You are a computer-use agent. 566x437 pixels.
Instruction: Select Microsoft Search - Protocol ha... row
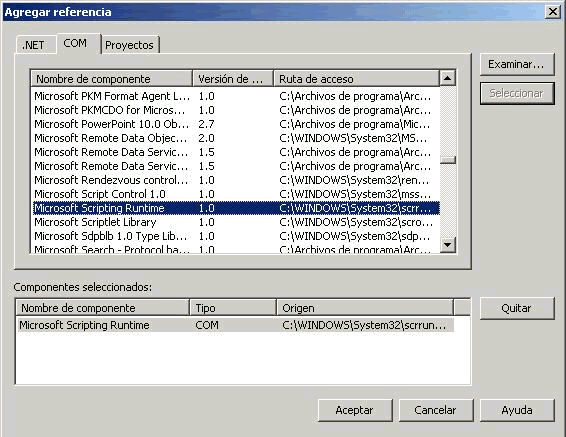(236, 249)
